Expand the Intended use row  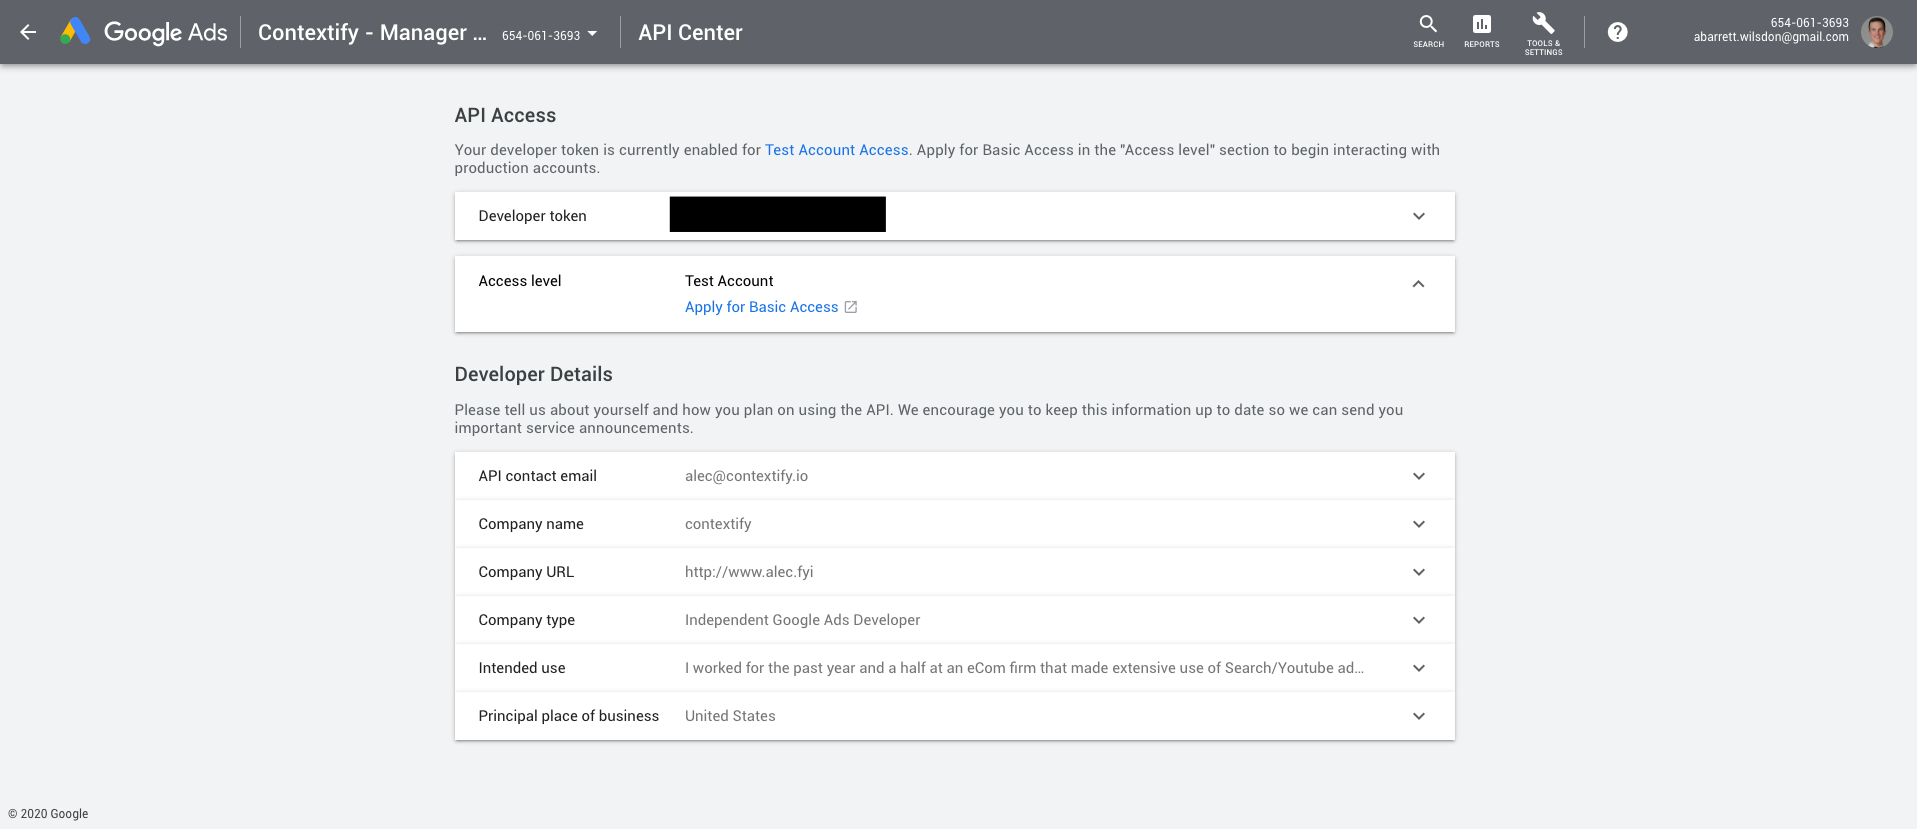(1418, 668)
